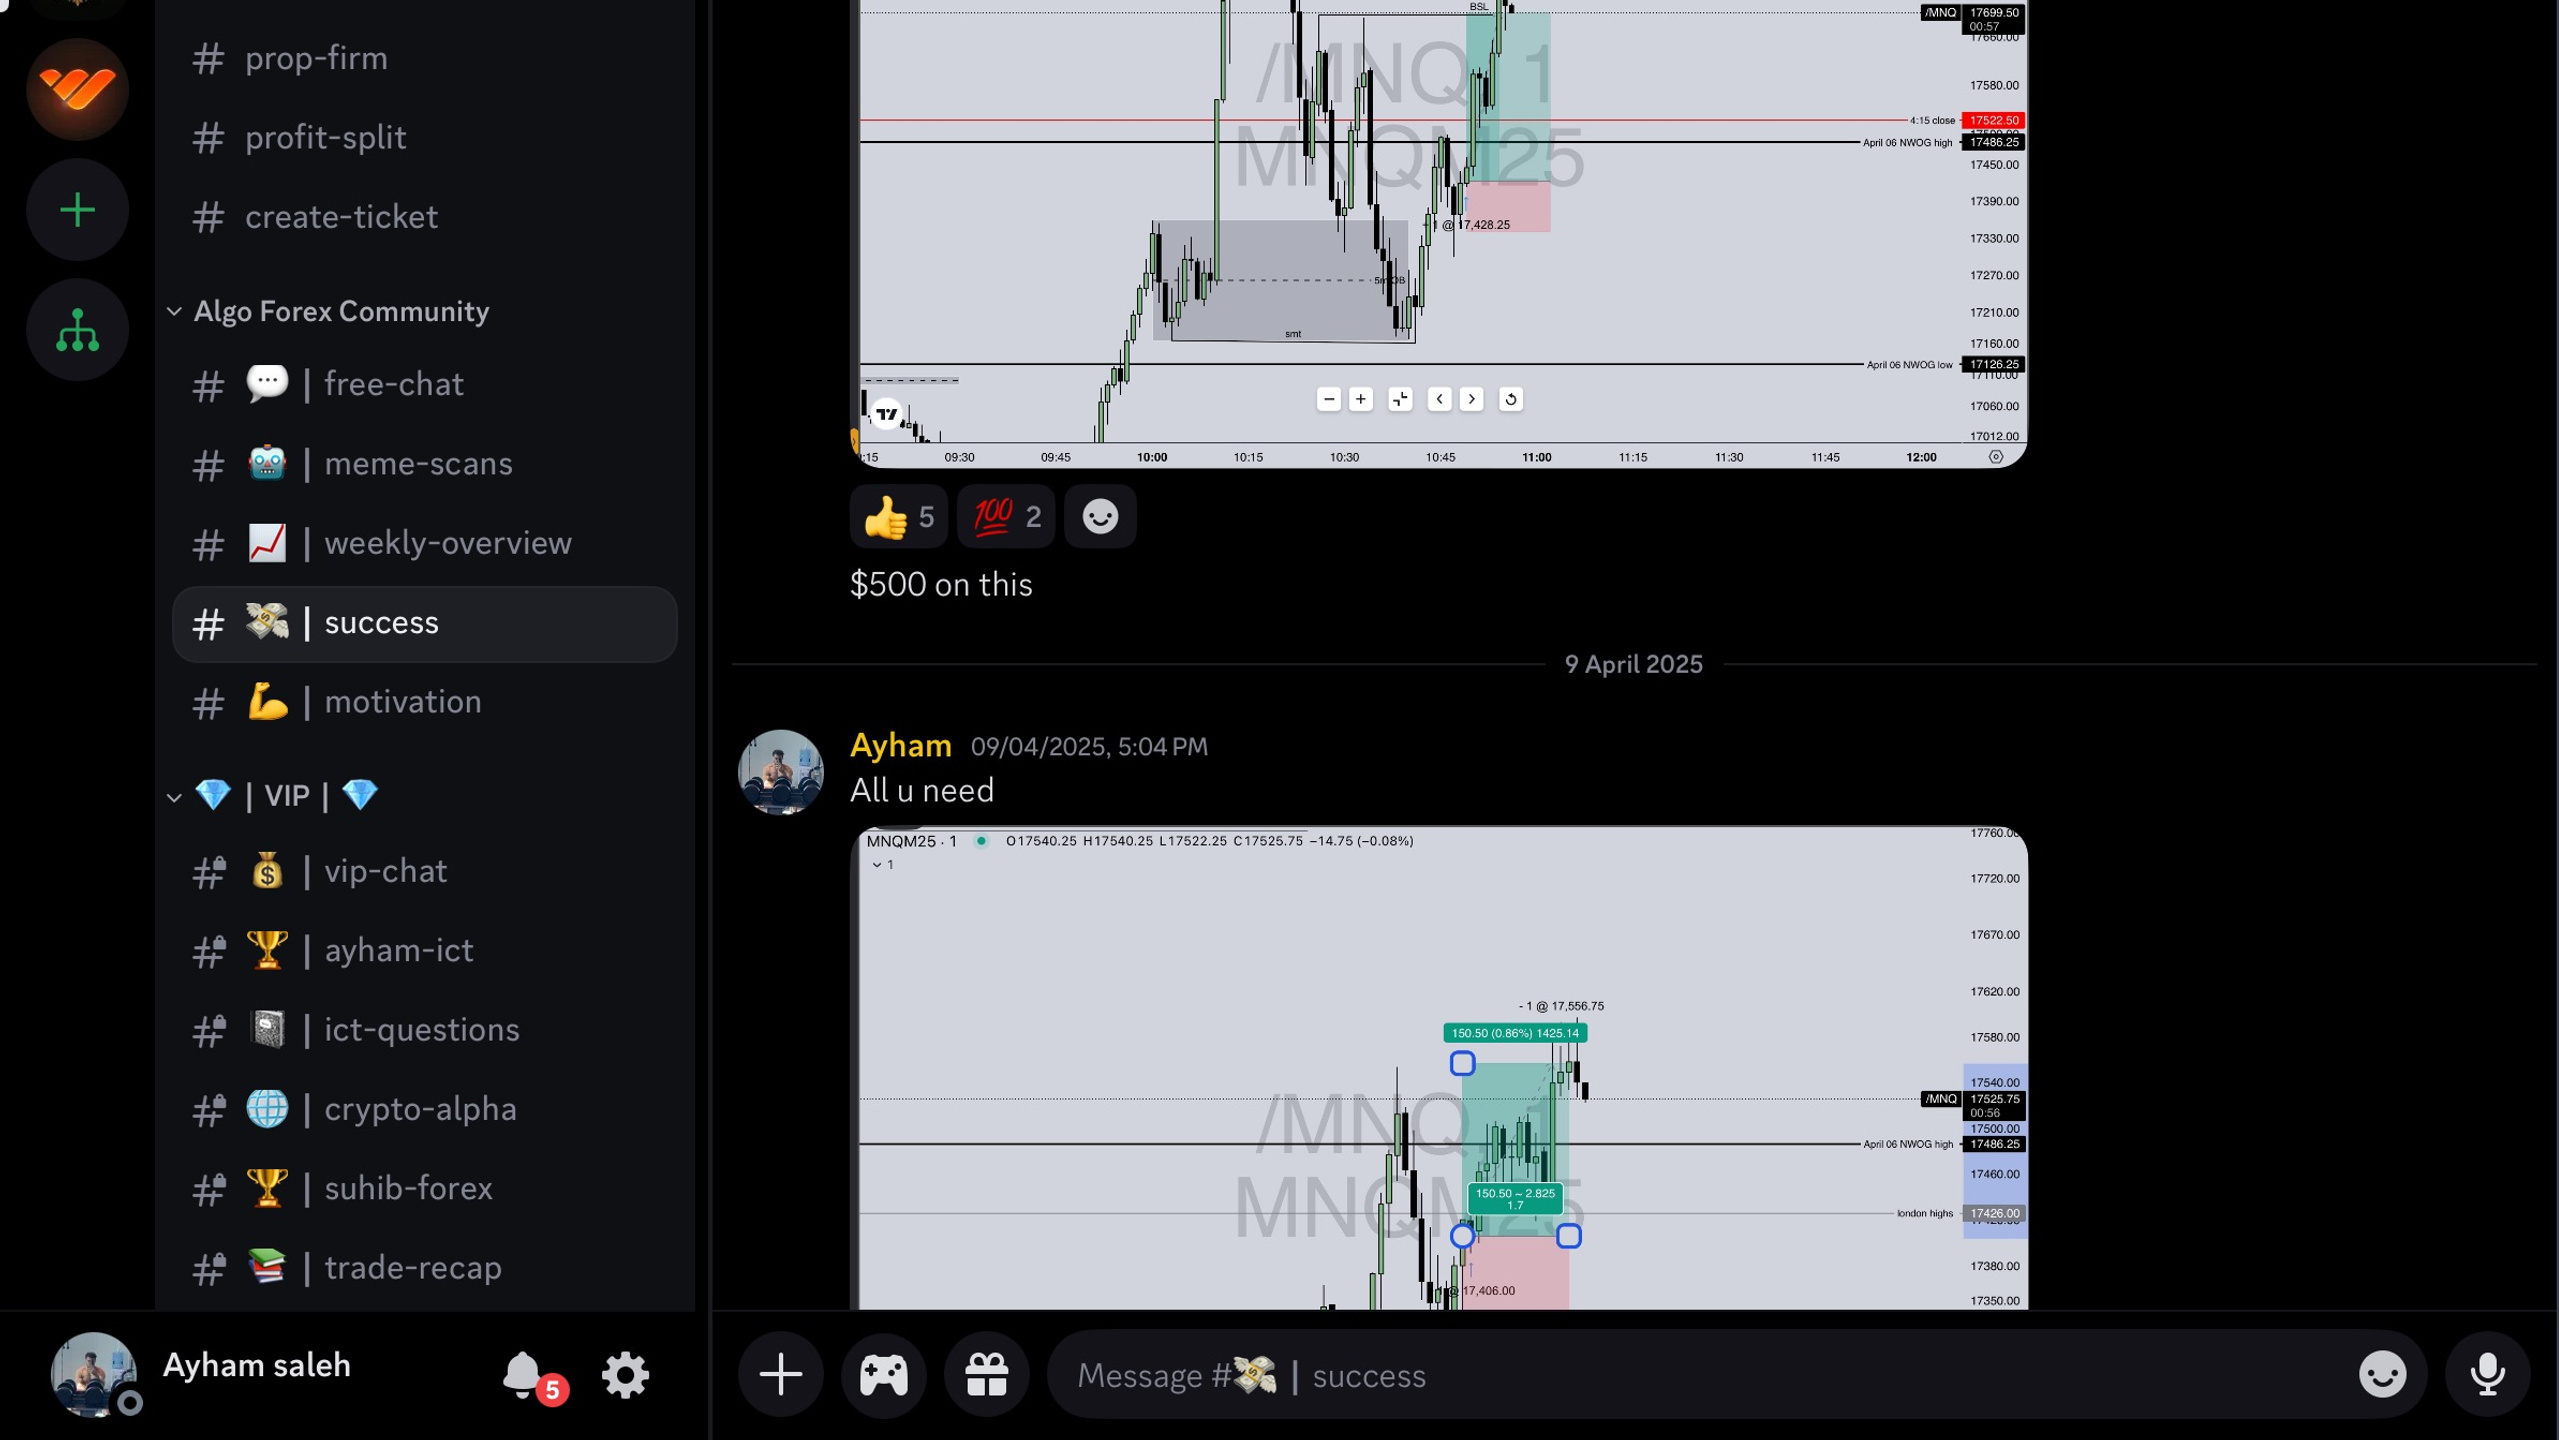
Task: Open the orange checkmark server icon
Action: [77, 89]
